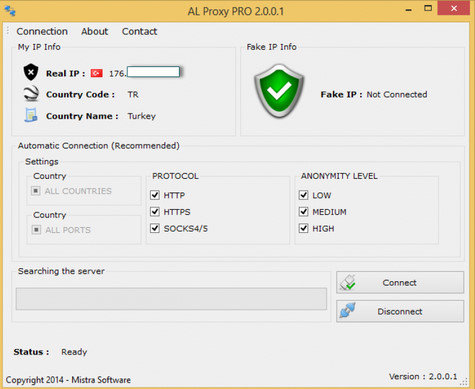The width and height of the screenshot is (475, 389).
Task: Uncheck the MEDIUM anonymity level
Action: coord(303,212)
